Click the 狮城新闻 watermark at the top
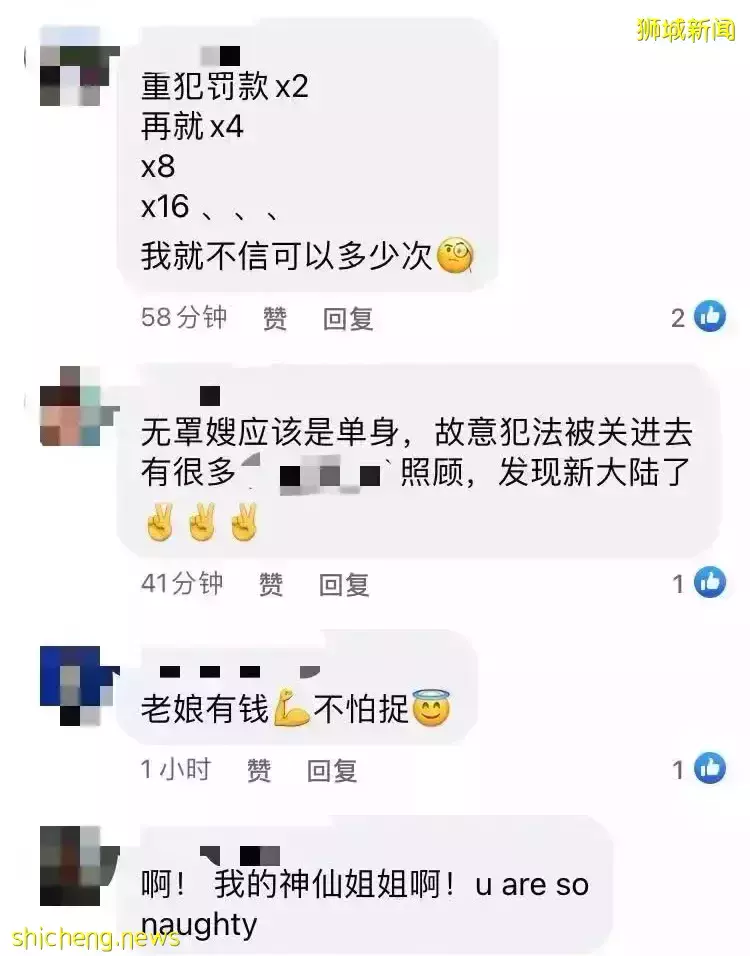Screen dimensions: 750x956 686,29
